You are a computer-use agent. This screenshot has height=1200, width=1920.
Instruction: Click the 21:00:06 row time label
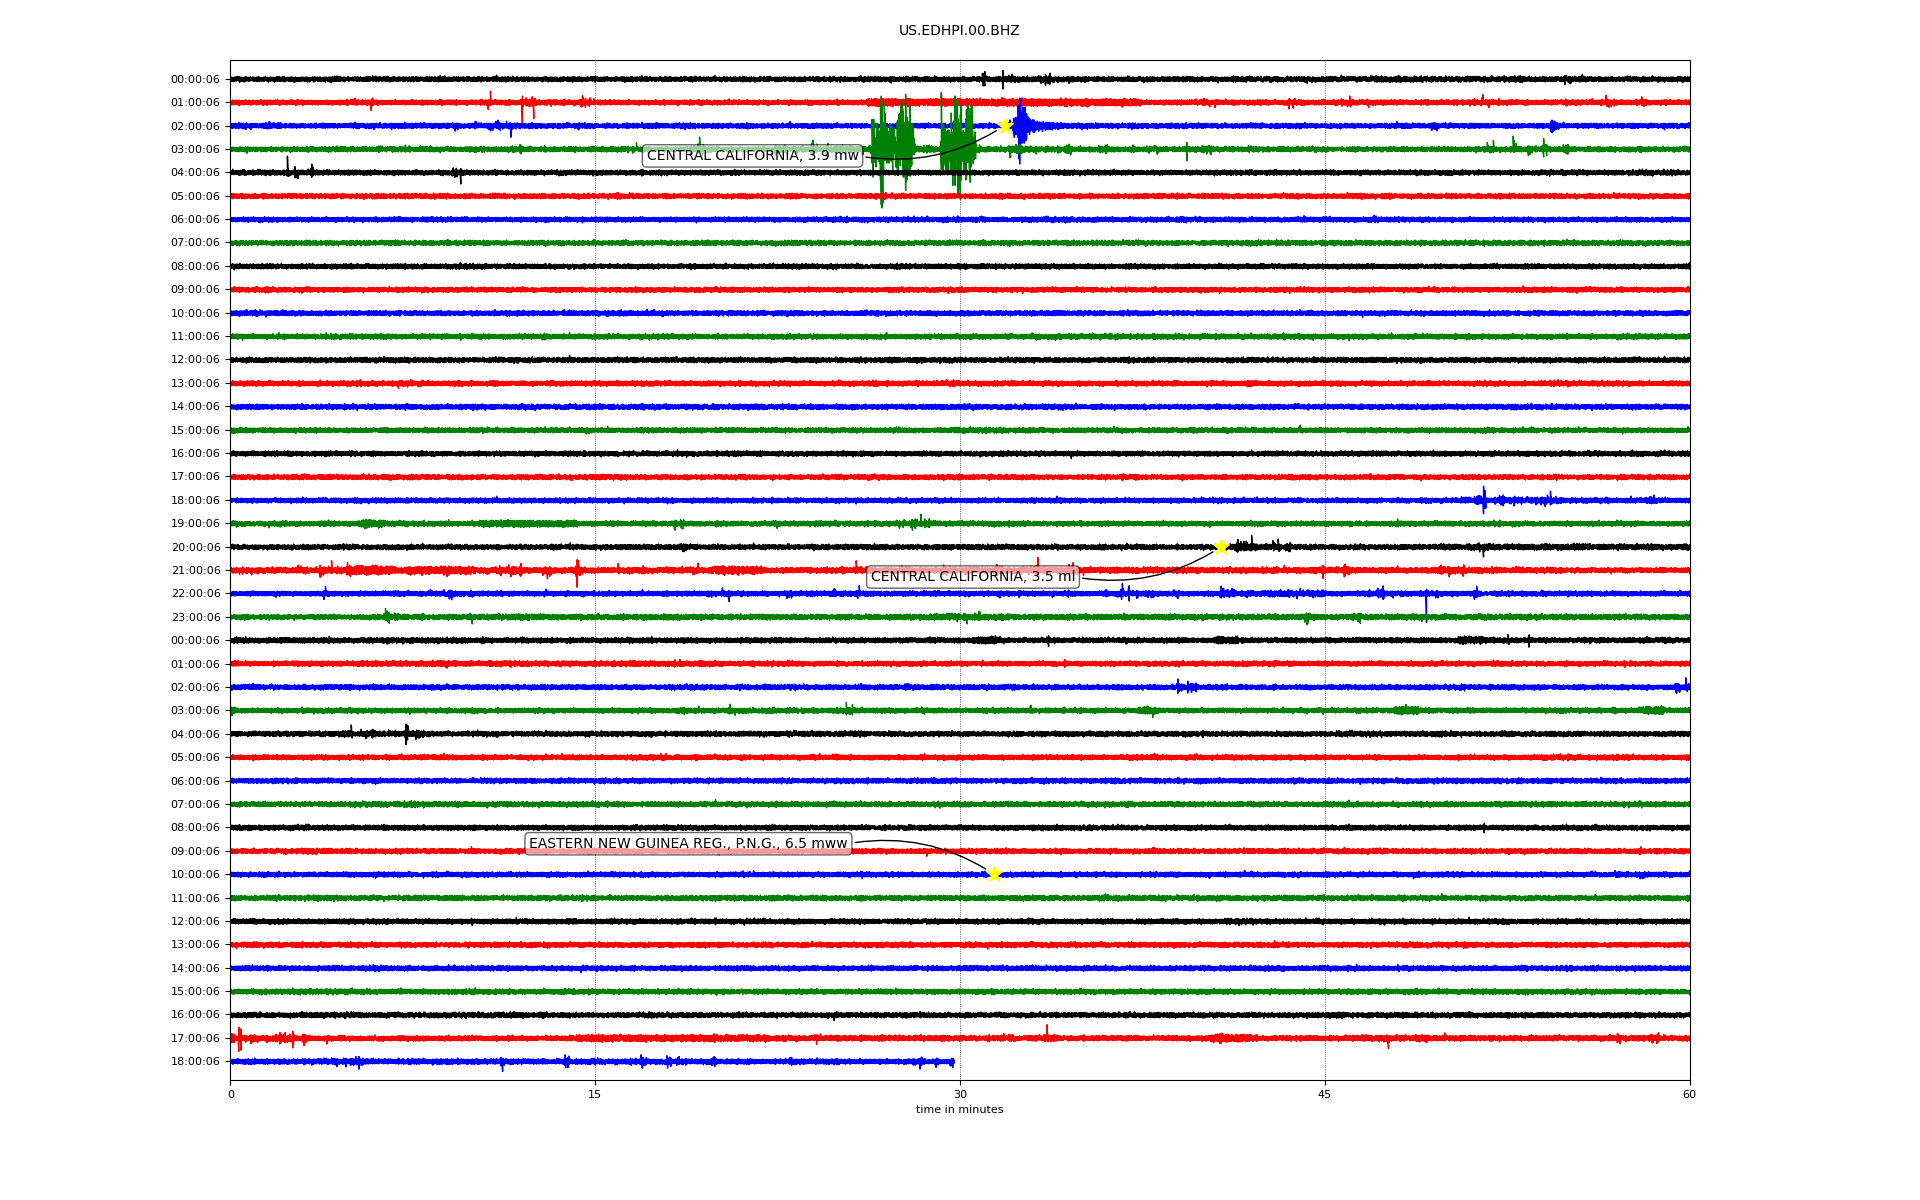pyautogui.click(x=195, y=570)
